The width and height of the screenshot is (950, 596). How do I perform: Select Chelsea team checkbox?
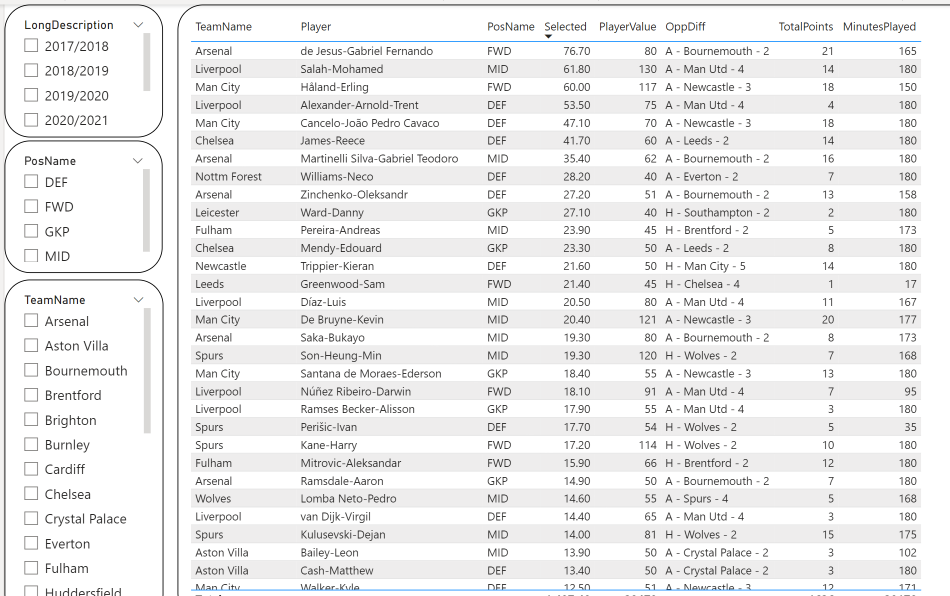31,494
